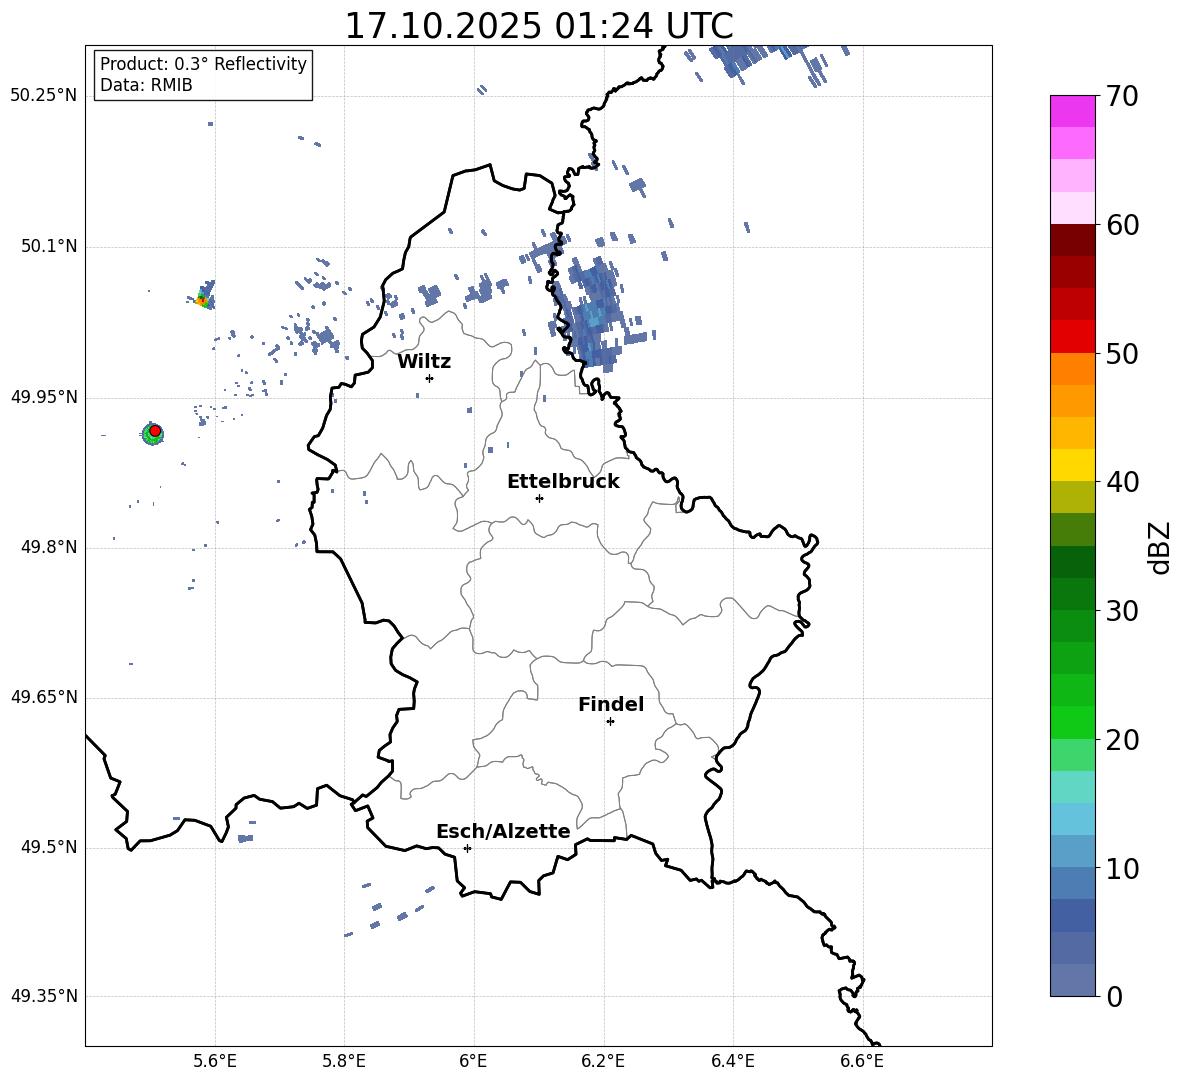The image size is (1184, 1081).
Task: Click the longitude label 6.2°E
Action: click(x=603, y=1061)
